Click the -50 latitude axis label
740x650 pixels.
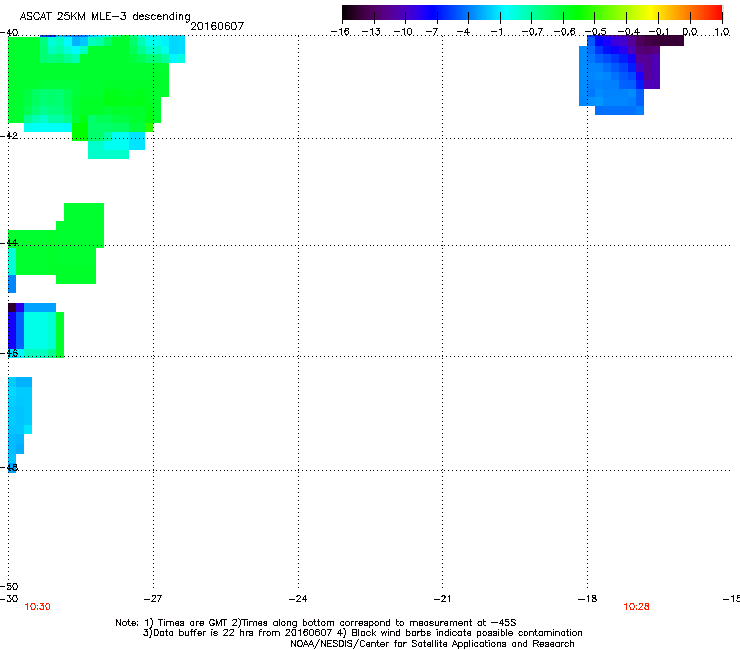pyautogui.click(x=9, y=587)
